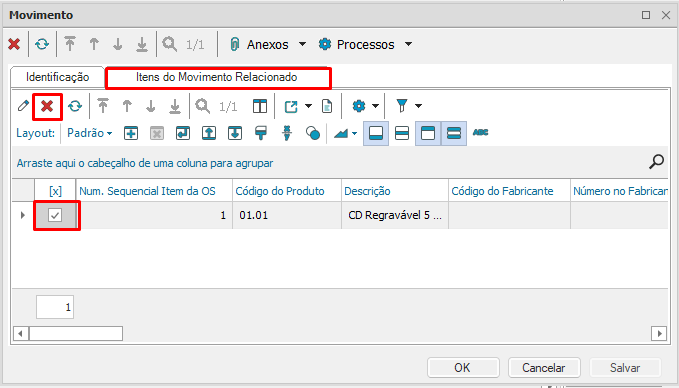Viewport: 679px width, 388px height.
Task: Toggle the top header panel view button
Action: pos(428,133)
